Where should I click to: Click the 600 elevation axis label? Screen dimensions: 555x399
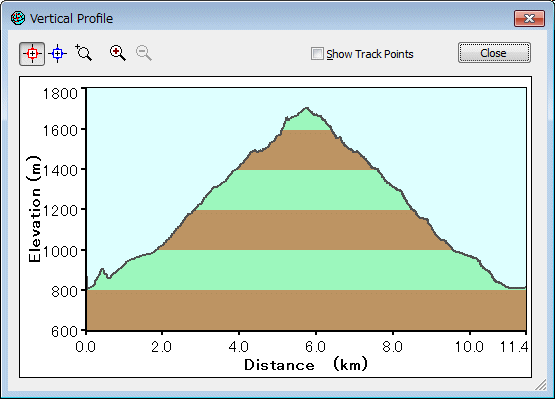[x=64, y=332]
